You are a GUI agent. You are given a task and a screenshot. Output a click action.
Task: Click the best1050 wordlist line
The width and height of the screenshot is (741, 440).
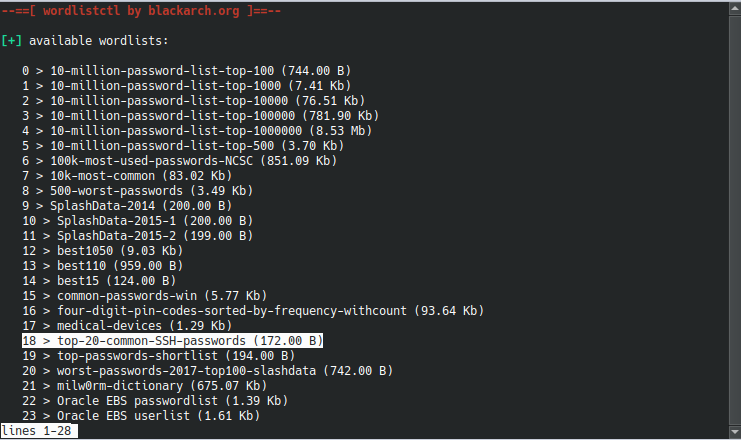103,251
